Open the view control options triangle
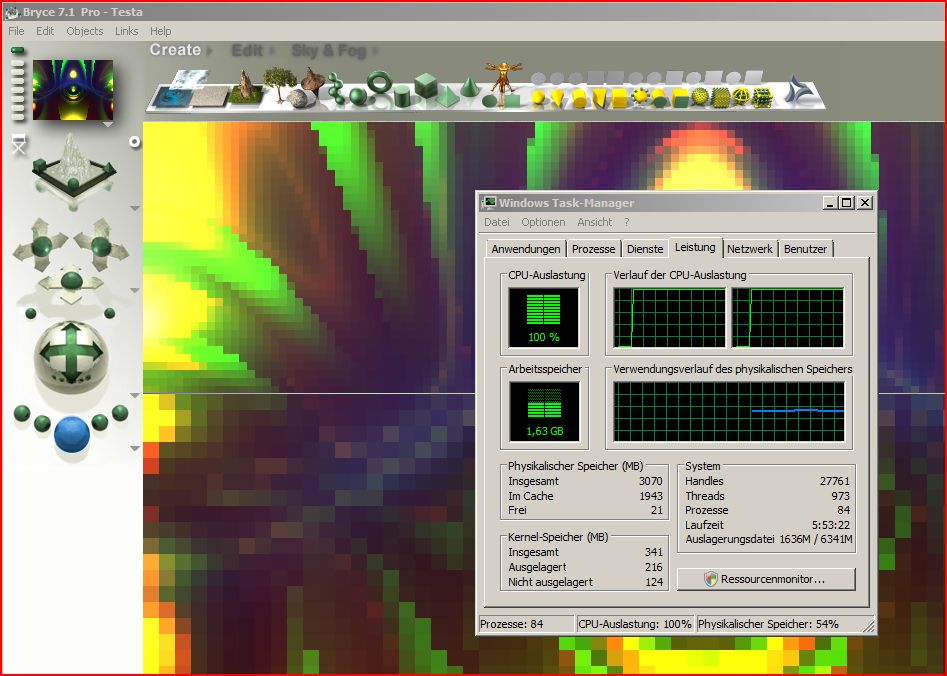Screen dimensions: 947x676 coord(135,208)
